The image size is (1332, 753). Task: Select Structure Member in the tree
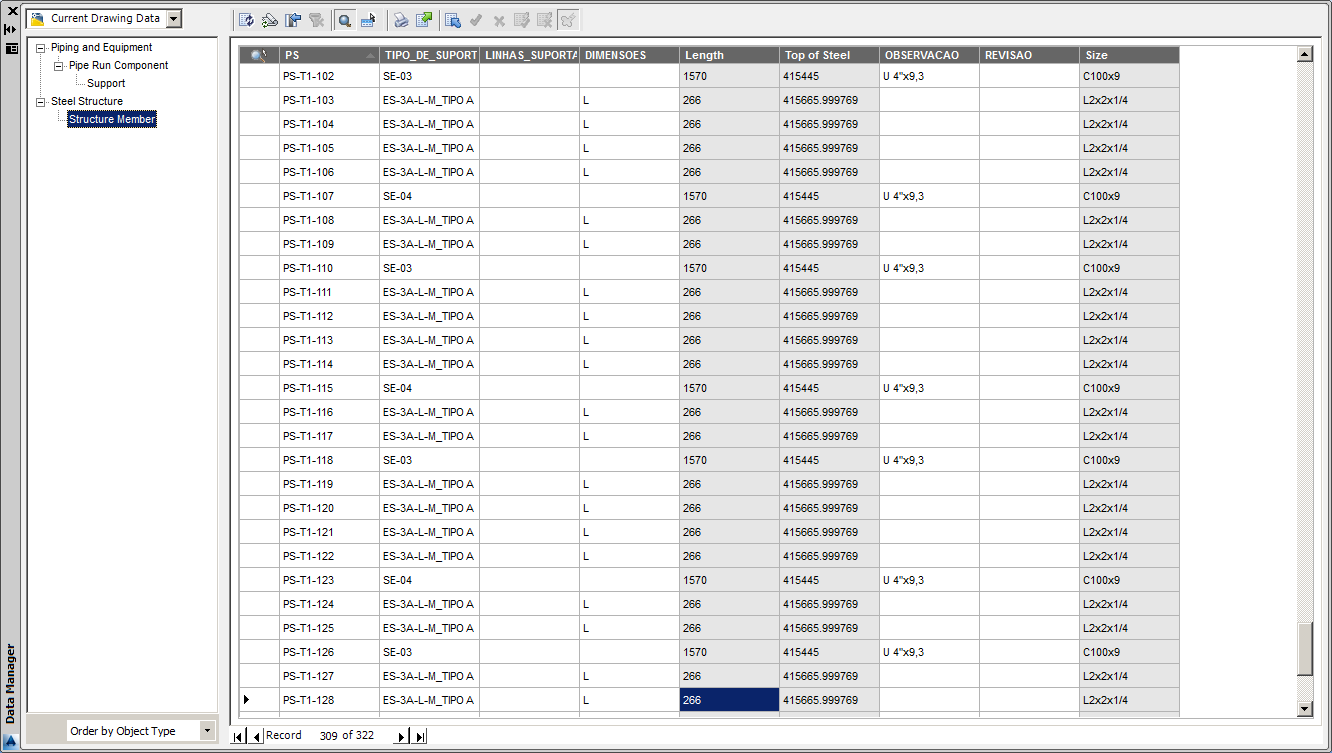point(112,119)
